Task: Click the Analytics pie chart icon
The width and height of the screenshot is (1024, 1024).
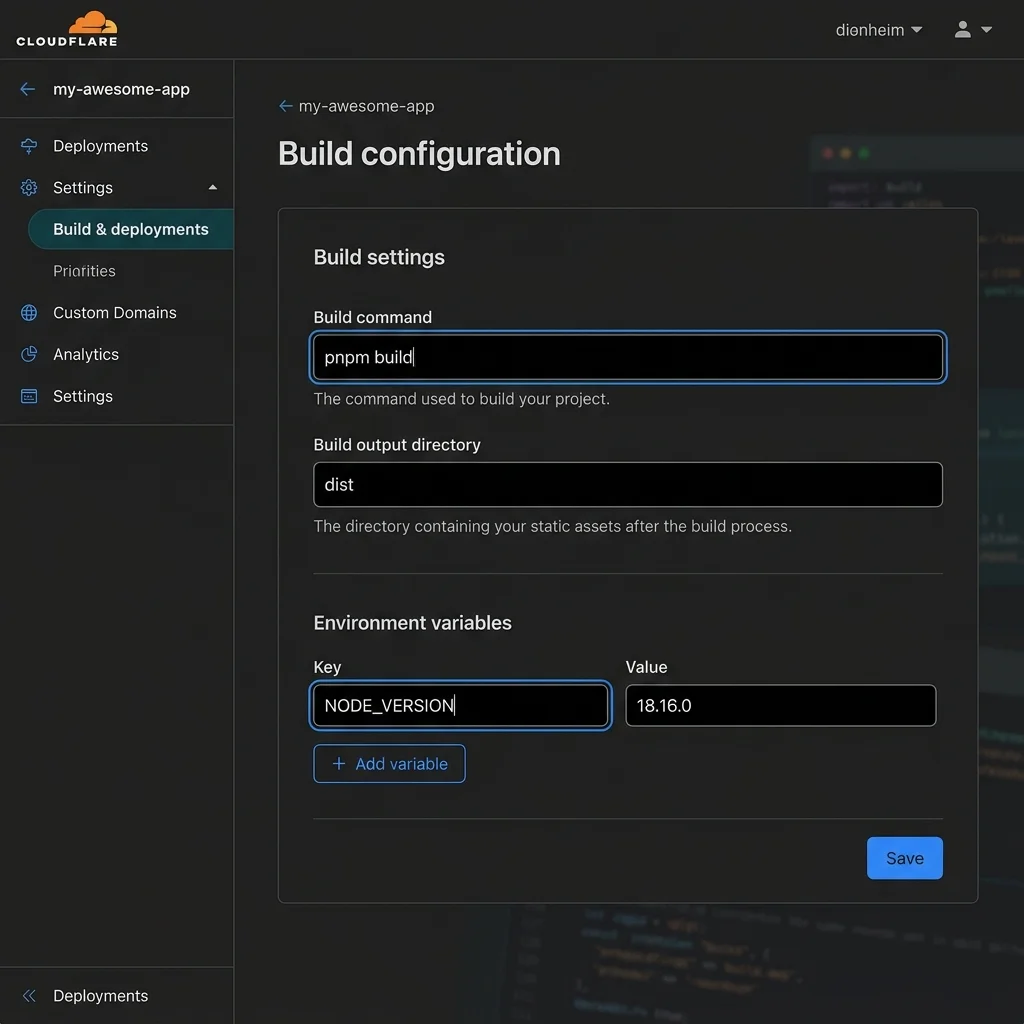Action: pos(29,354)
